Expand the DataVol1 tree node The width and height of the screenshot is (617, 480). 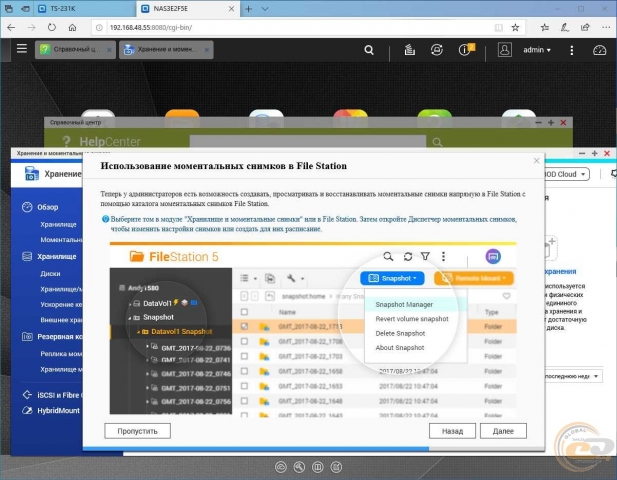(x=130, y=304)
